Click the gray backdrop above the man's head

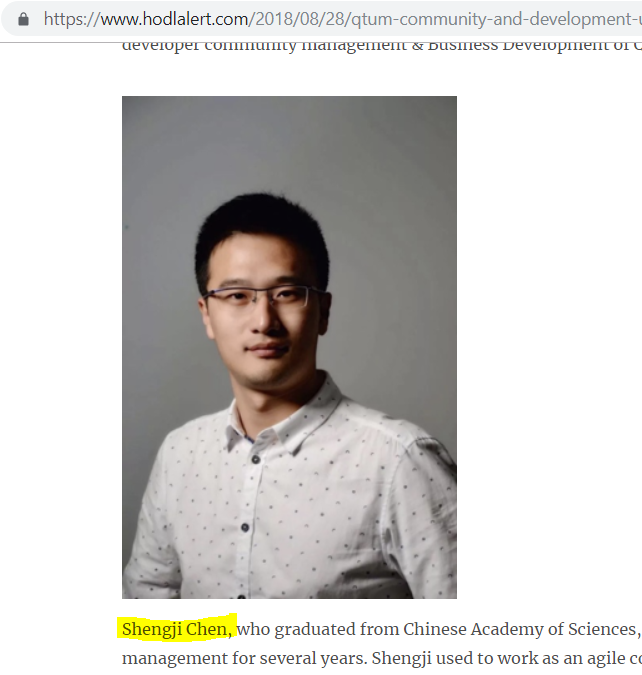pyautogui.click(x=276, y=146)
